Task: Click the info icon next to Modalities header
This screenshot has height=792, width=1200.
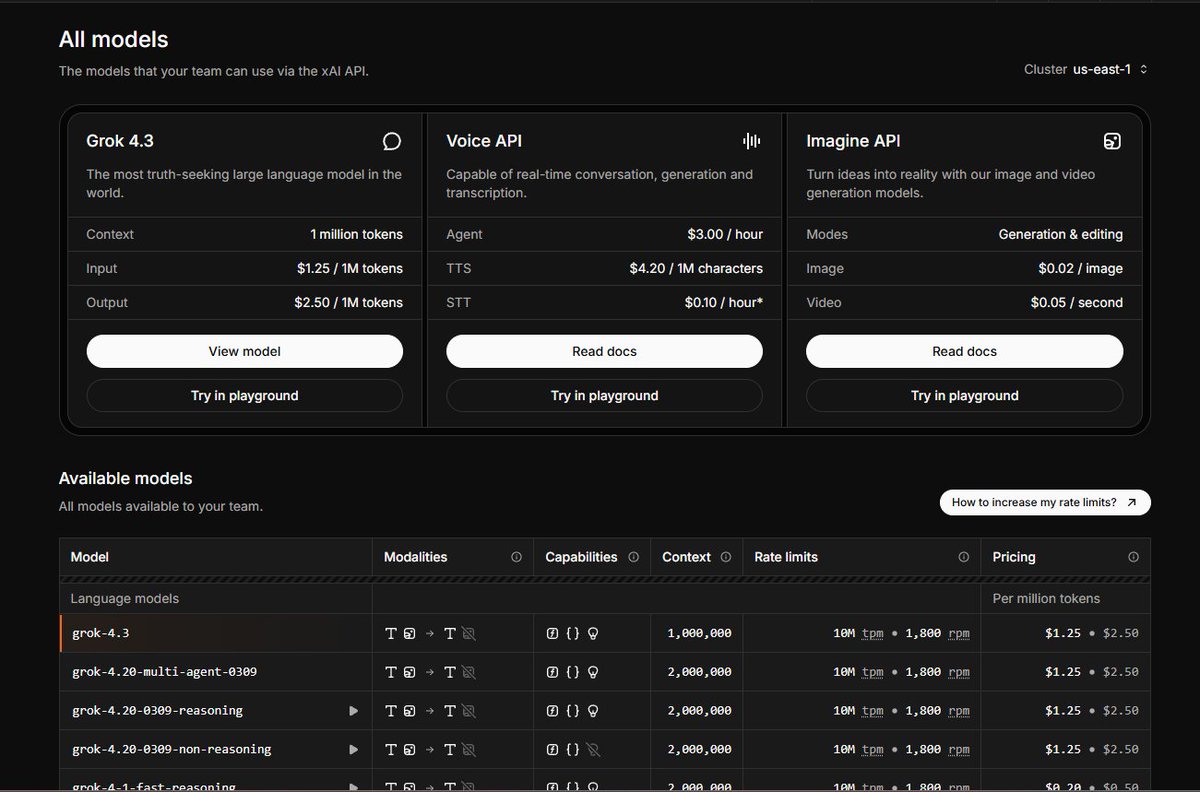Action: pos(516,557)
